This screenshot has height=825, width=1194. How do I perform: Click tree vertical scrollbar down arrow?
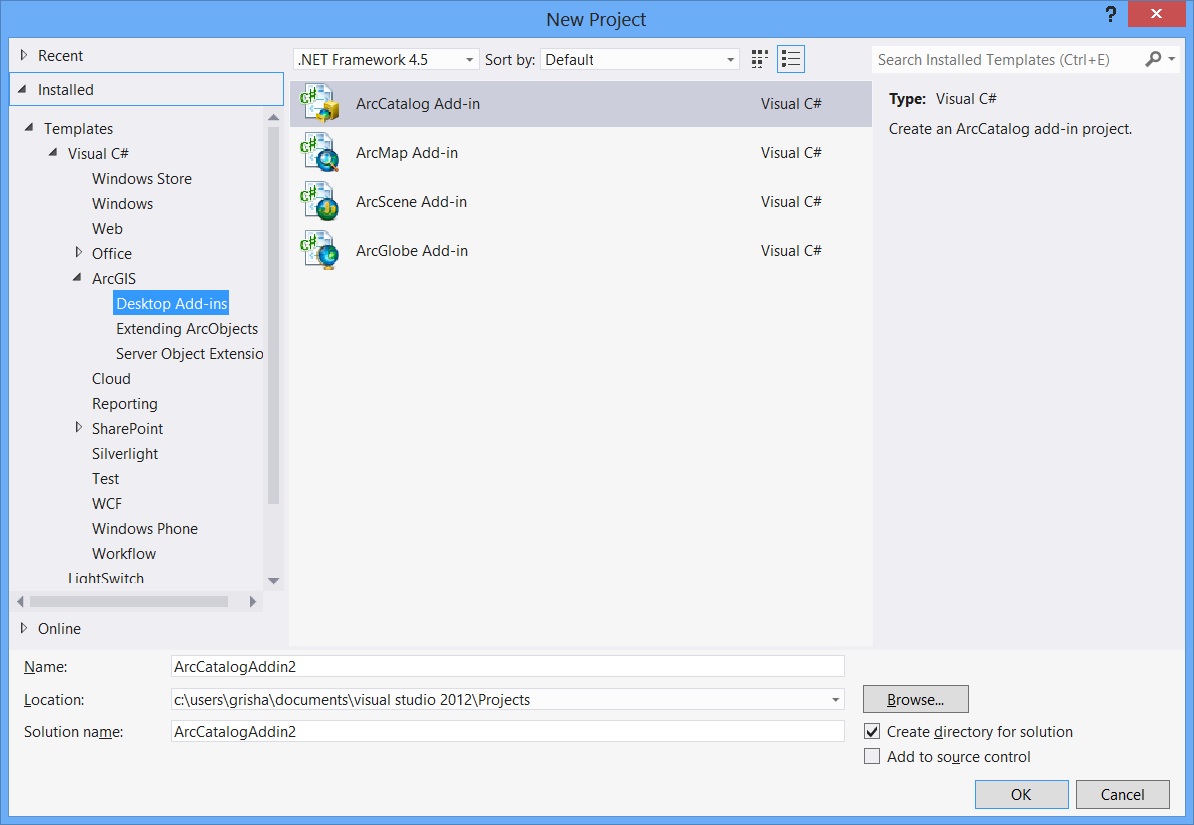(273, 581)
